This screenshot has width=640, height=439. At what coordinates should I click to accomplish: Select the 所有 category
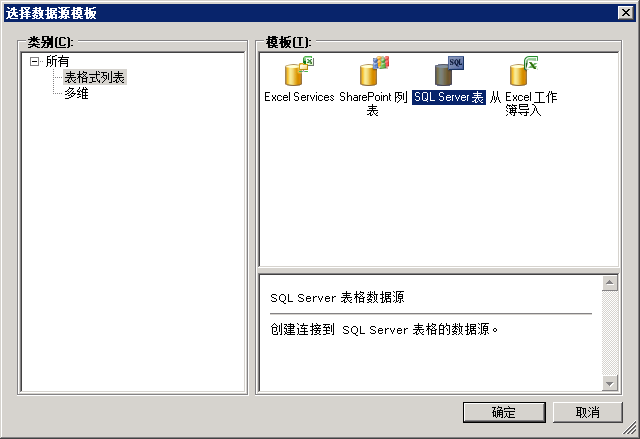[x=57, y=61]
